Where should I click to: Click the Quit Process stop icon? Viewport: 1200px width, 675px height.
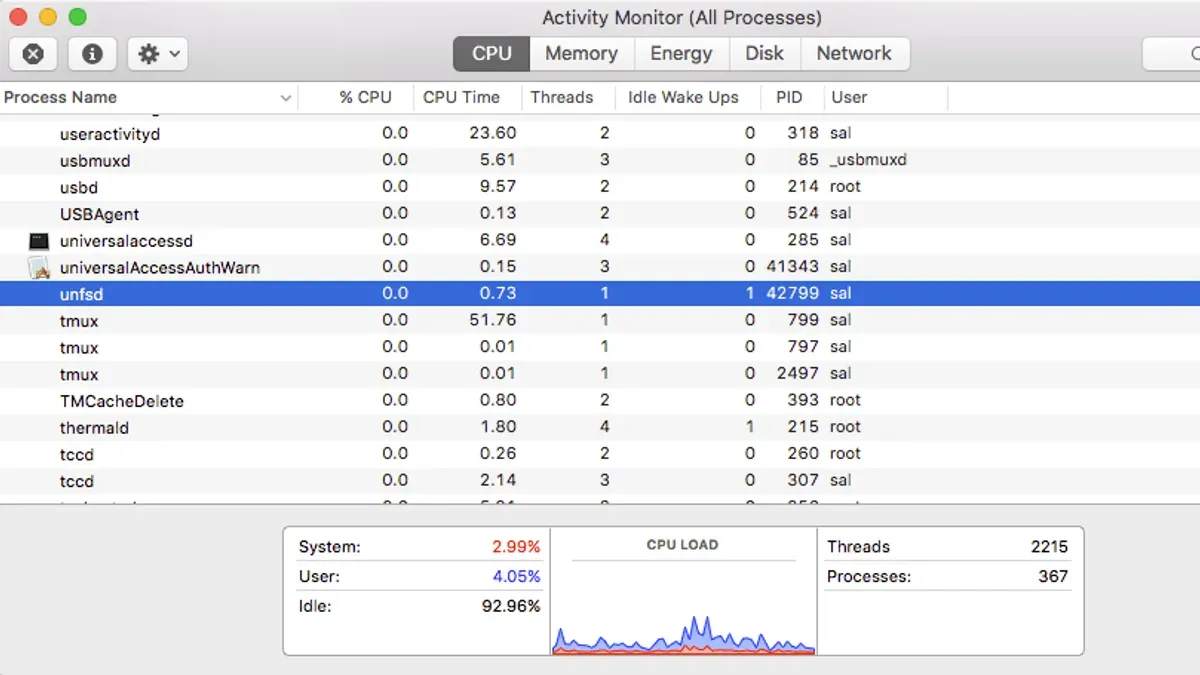33,54
